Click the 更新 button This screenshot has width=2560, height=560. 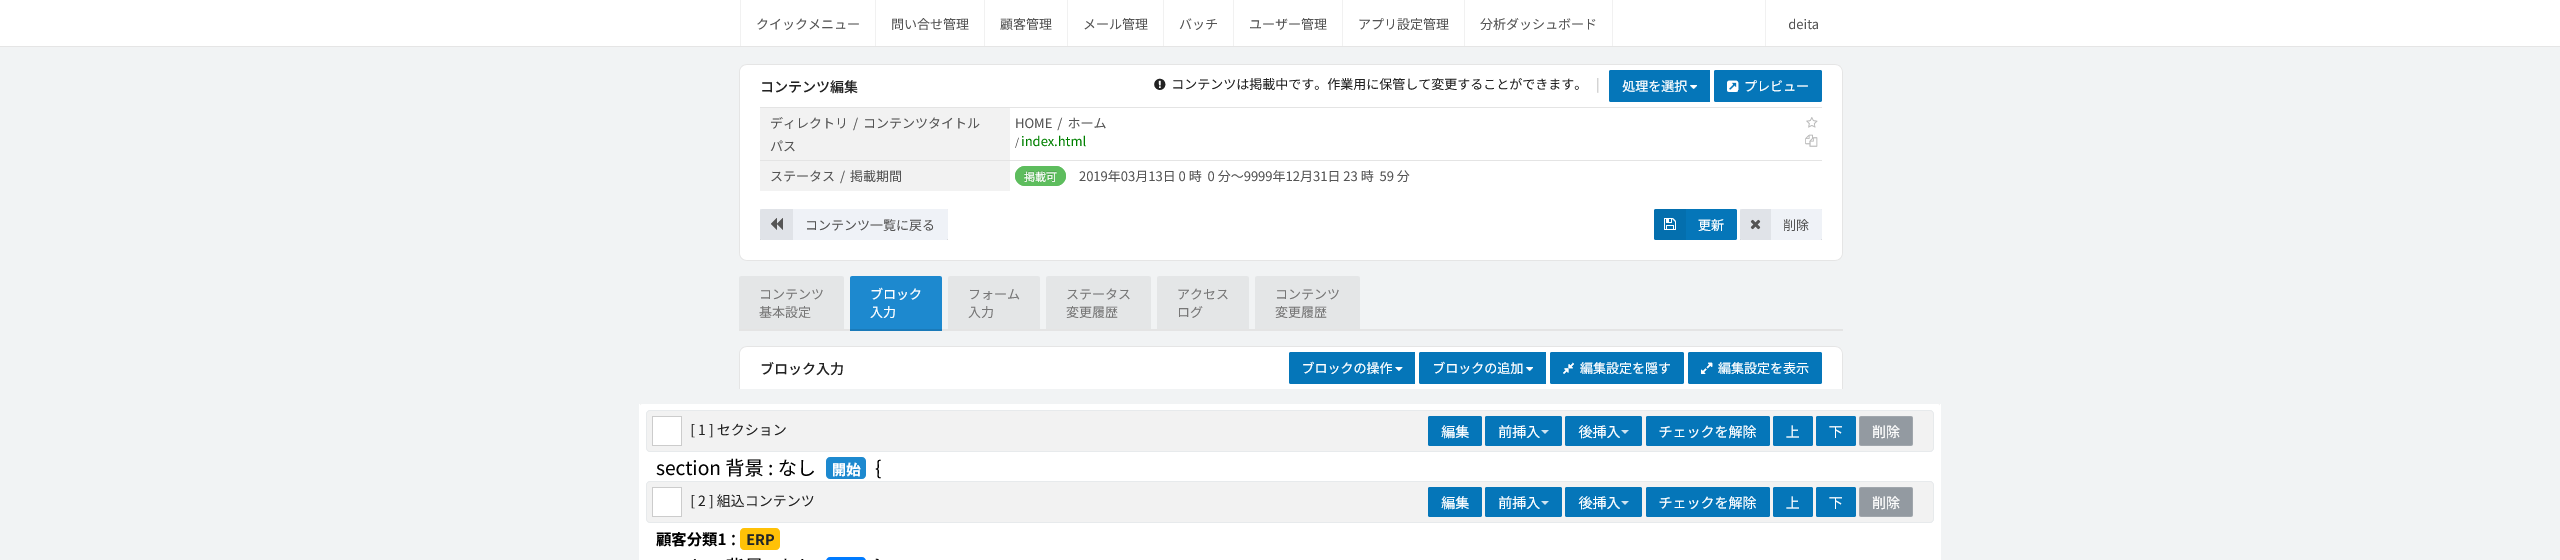(x=1695, y=225)
